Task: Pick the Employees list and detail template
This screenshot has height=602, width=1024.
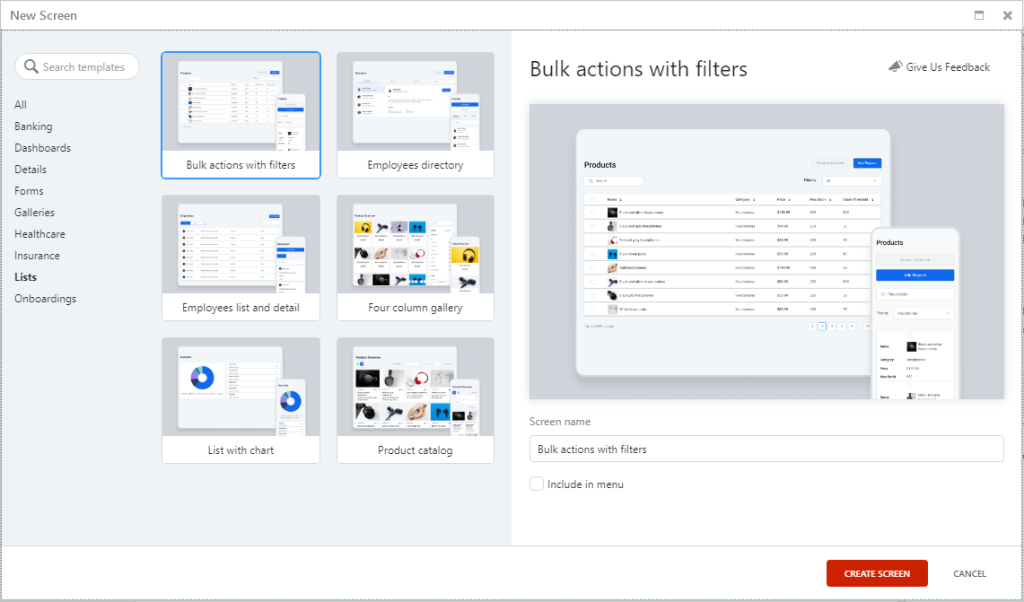Action: pos(241,258)
